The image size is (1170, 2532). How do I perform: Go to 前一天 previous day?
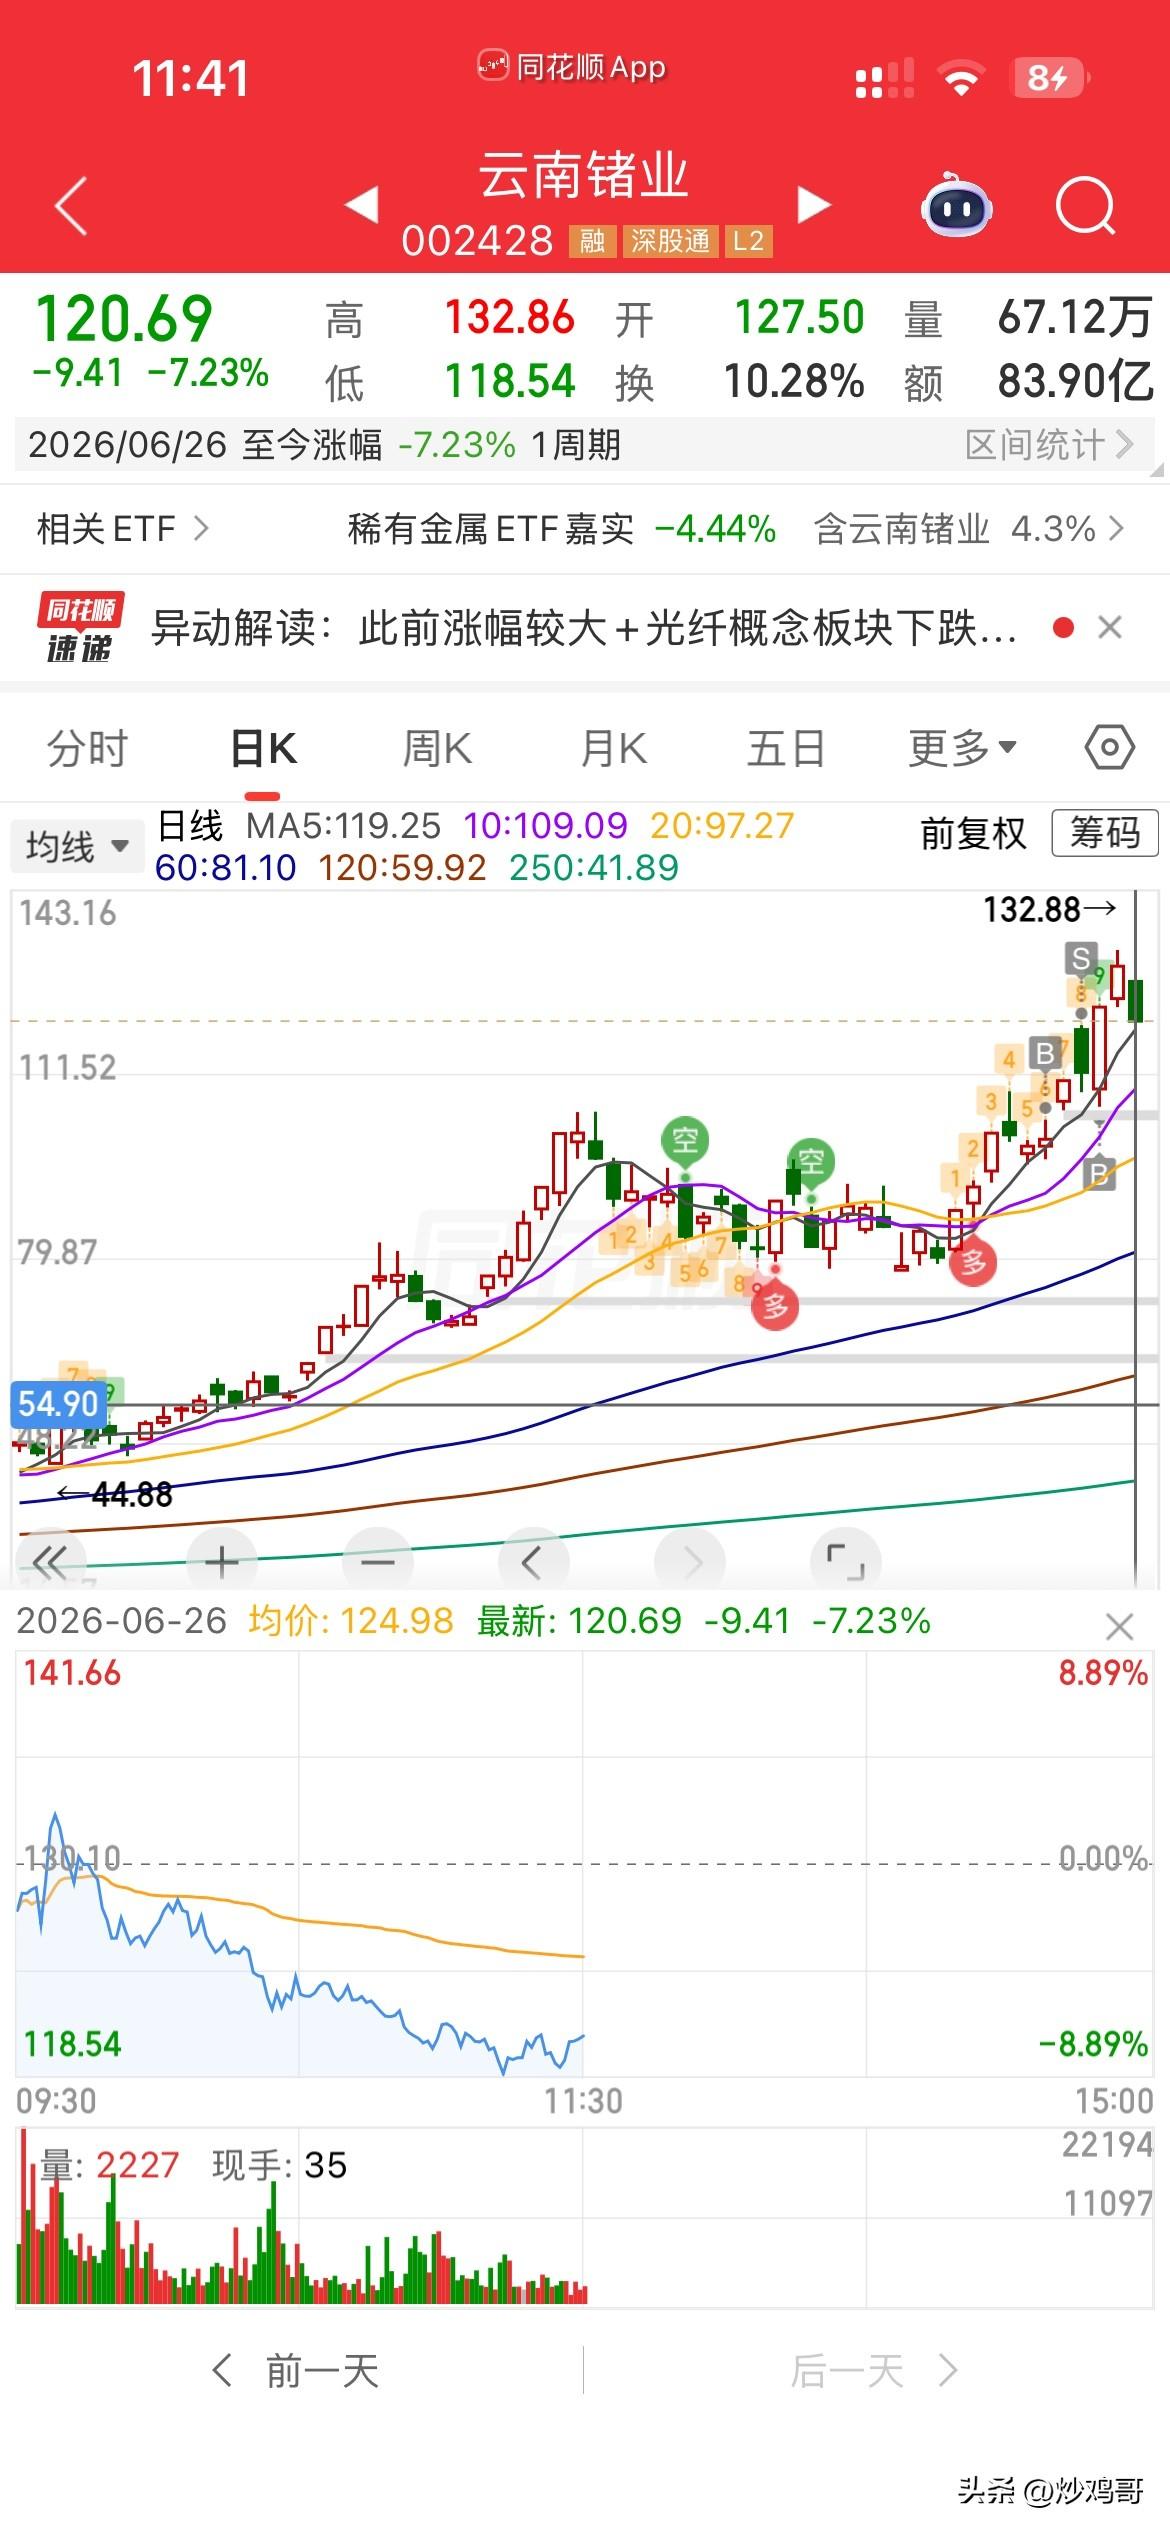tap(296, 2371)
